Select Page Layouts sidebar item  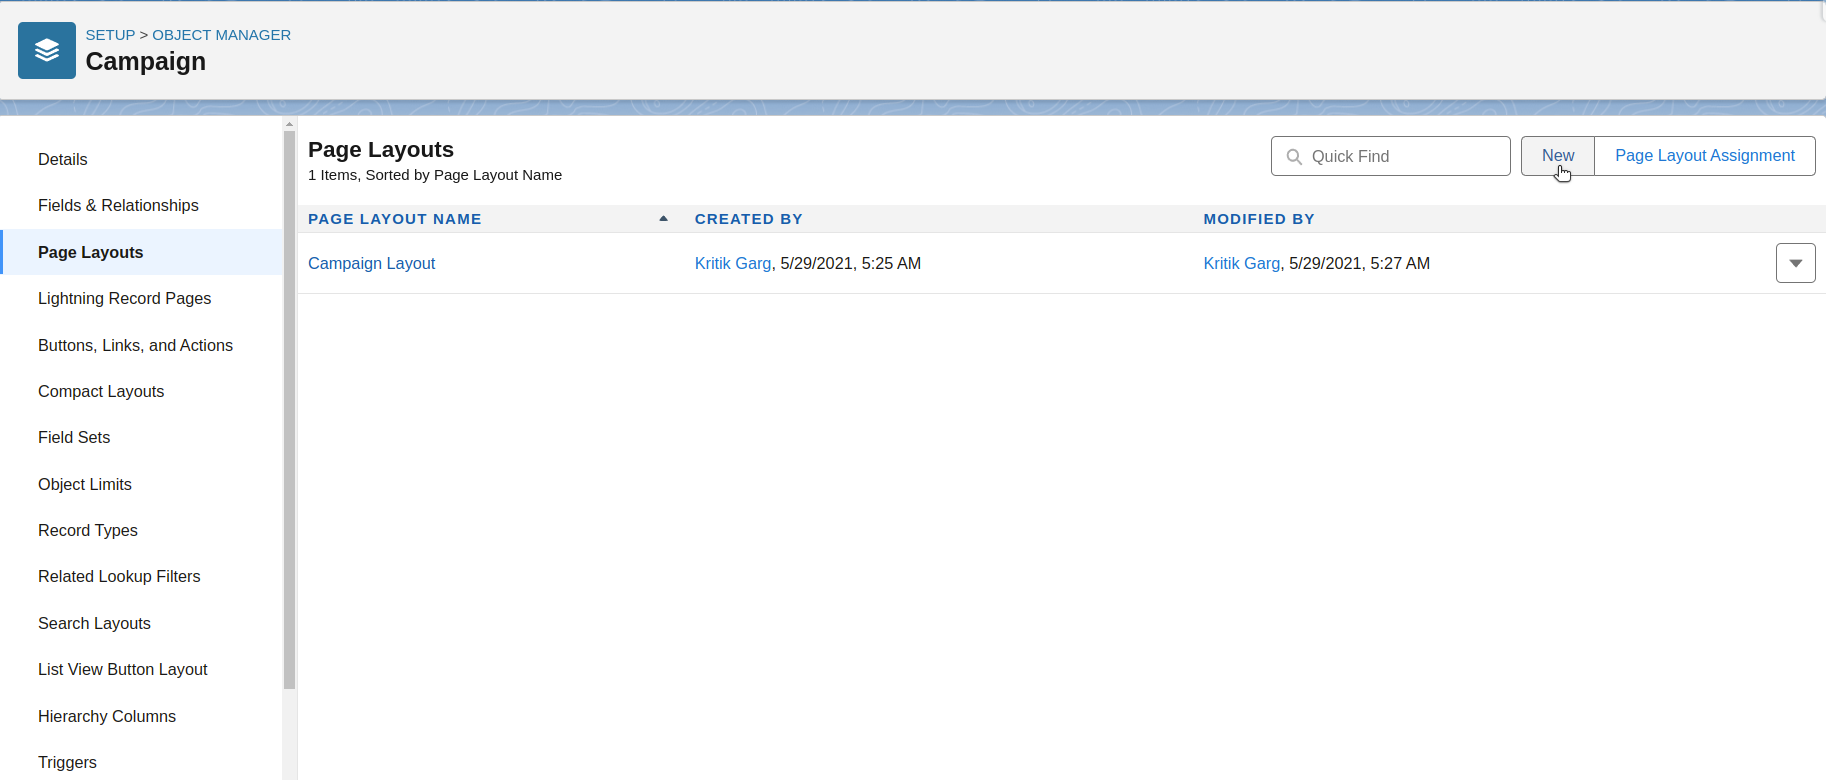click(x=142, y=252)
